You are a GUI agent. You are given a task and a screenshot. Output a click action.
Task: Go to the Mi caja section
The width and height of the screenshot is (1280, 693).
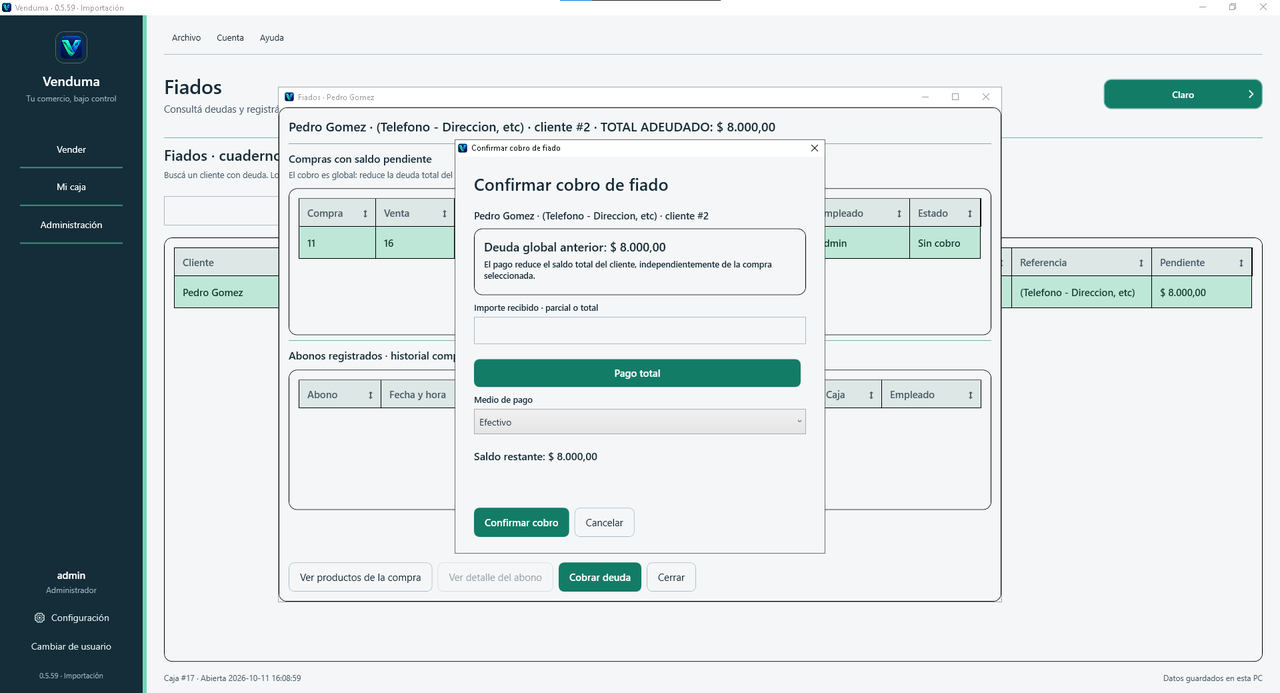coord(71,187)
